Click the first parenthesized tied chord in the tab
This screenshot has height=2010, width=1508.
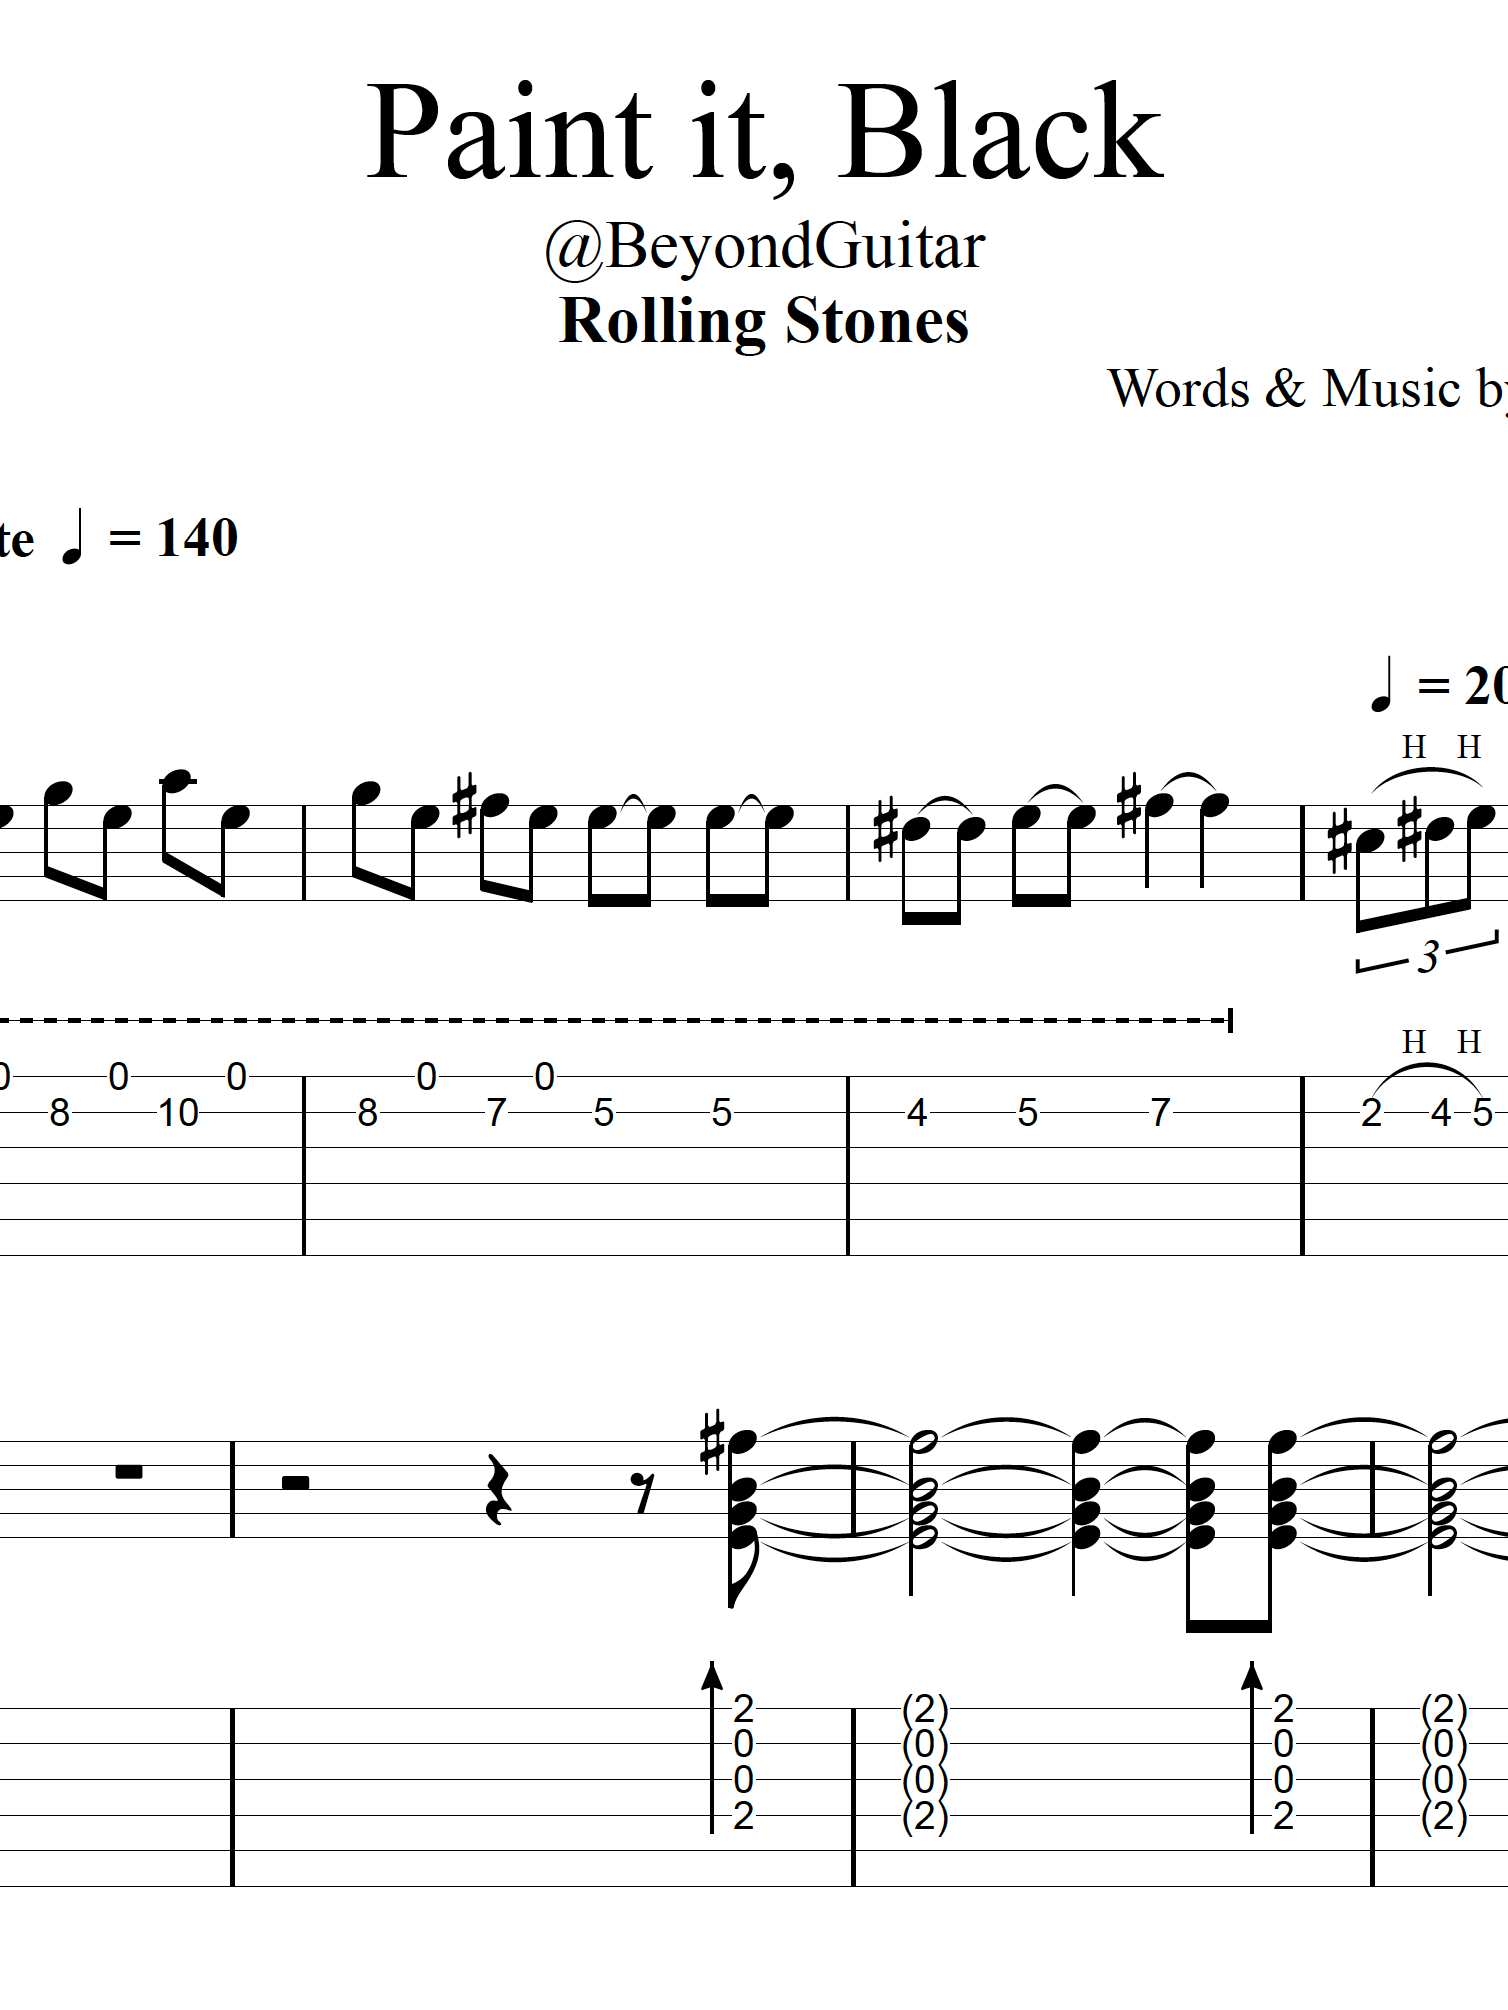click(x=924, y=1762)
